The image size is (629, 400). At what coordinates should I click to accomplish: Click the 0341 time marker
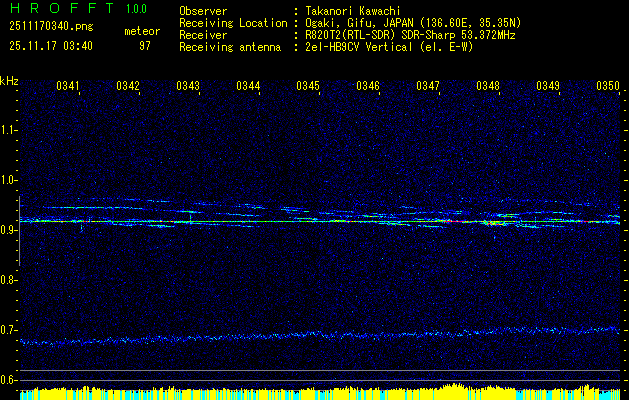click(69, 87)
